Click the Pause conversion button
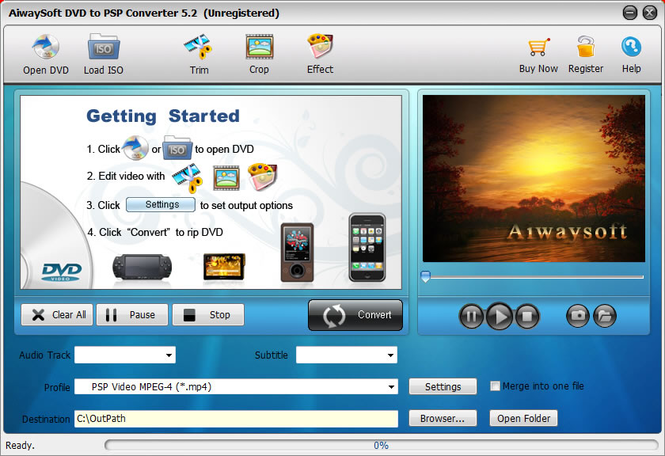Viewport: 665px width, 456px height. coord(132,315)
